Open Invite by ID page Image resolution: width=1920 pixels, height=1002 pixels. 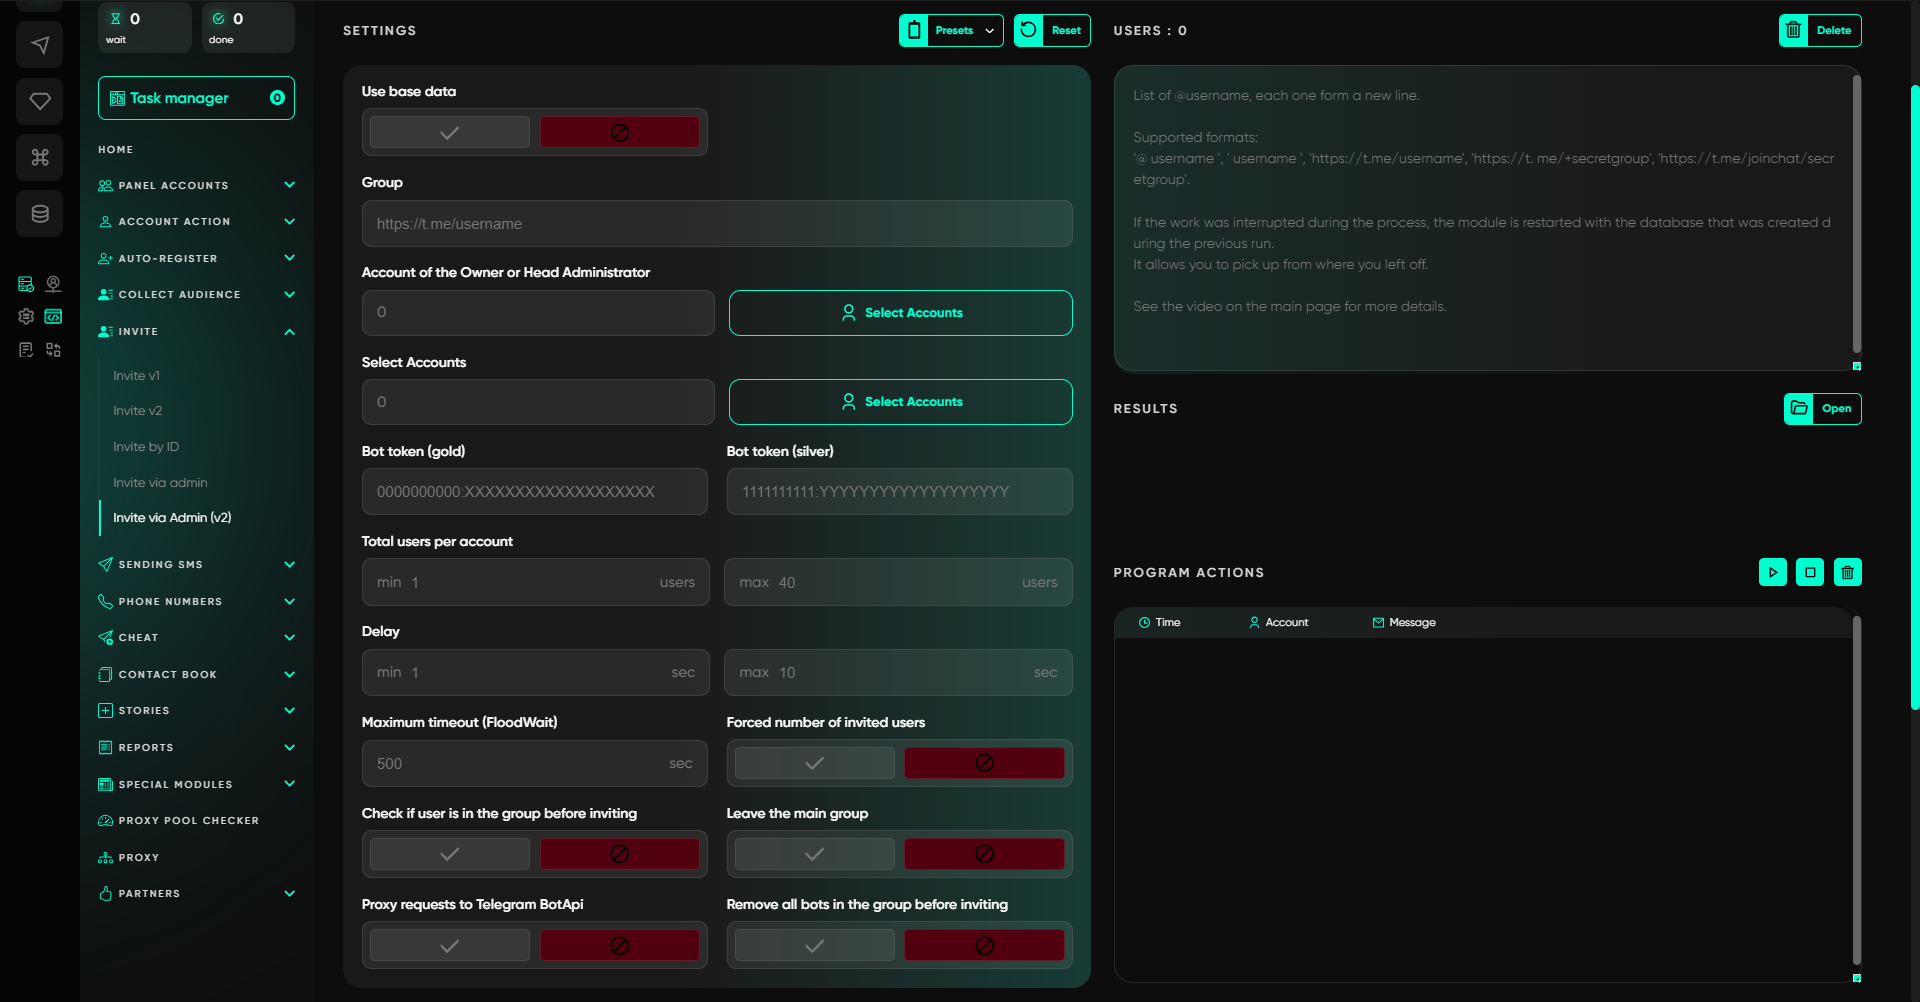click(x=146, y=446)
